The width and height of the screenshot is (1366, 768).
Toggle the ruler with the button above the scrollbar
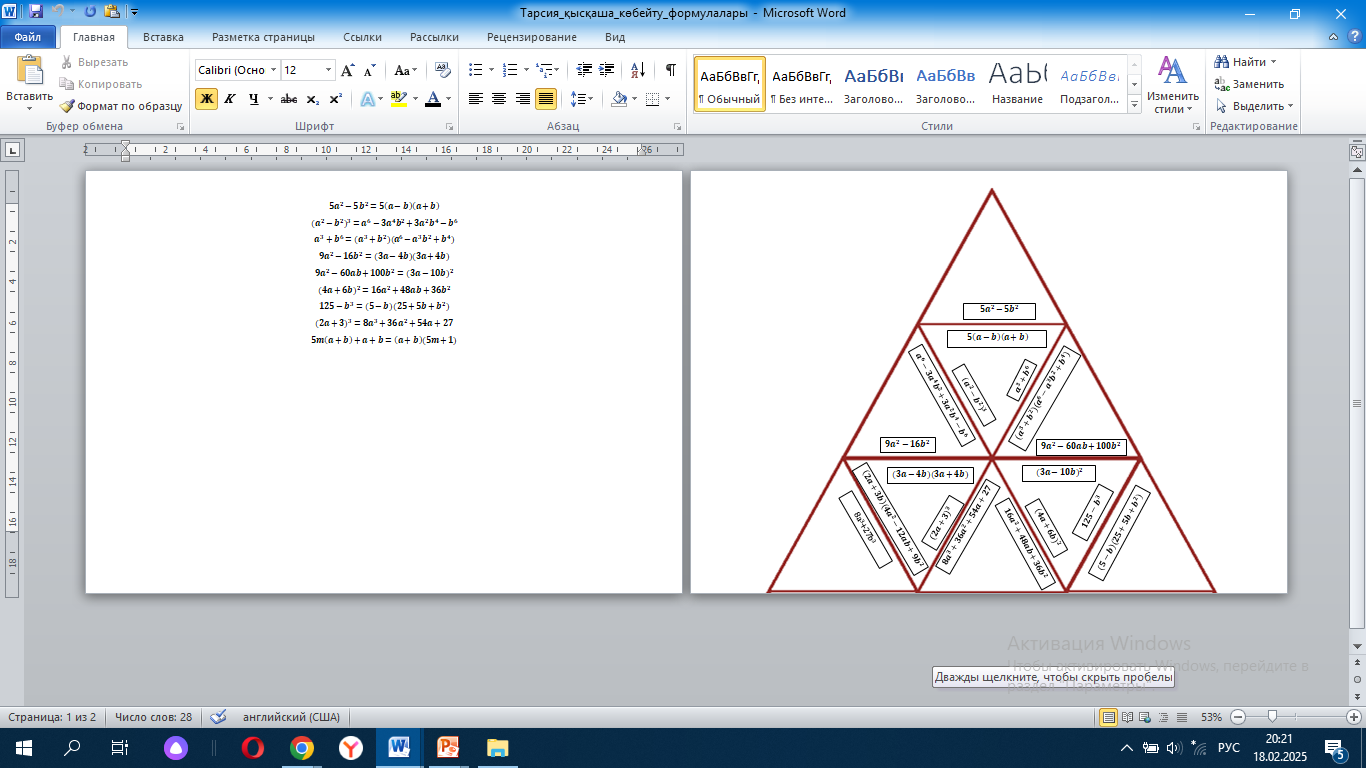[x=1357, y=152]
